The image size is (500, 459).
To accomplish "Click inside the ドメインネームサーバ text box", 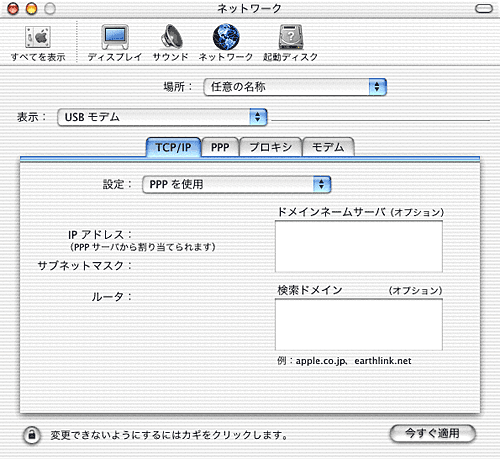I will (359, 246).
